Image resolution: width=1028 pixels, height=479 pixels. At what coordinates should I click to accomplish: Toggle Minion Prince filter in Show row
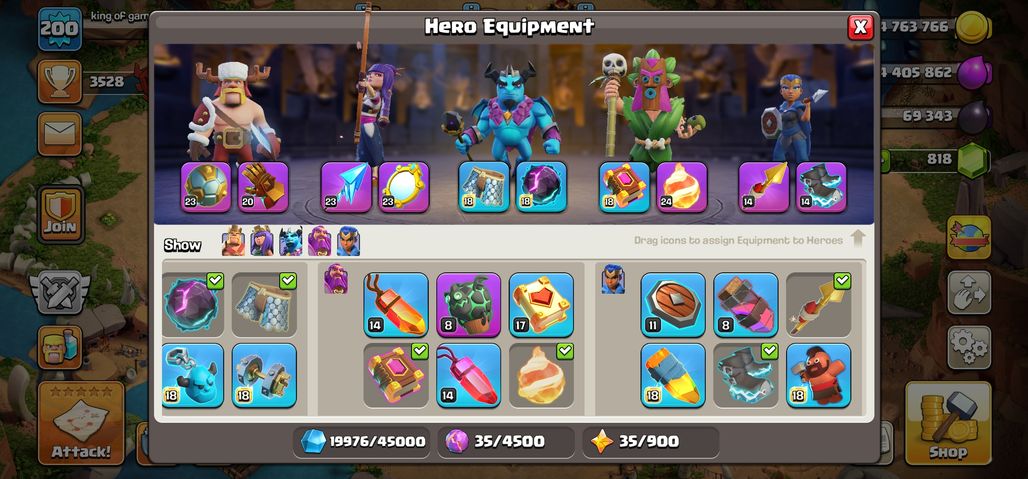coord(290,240)
